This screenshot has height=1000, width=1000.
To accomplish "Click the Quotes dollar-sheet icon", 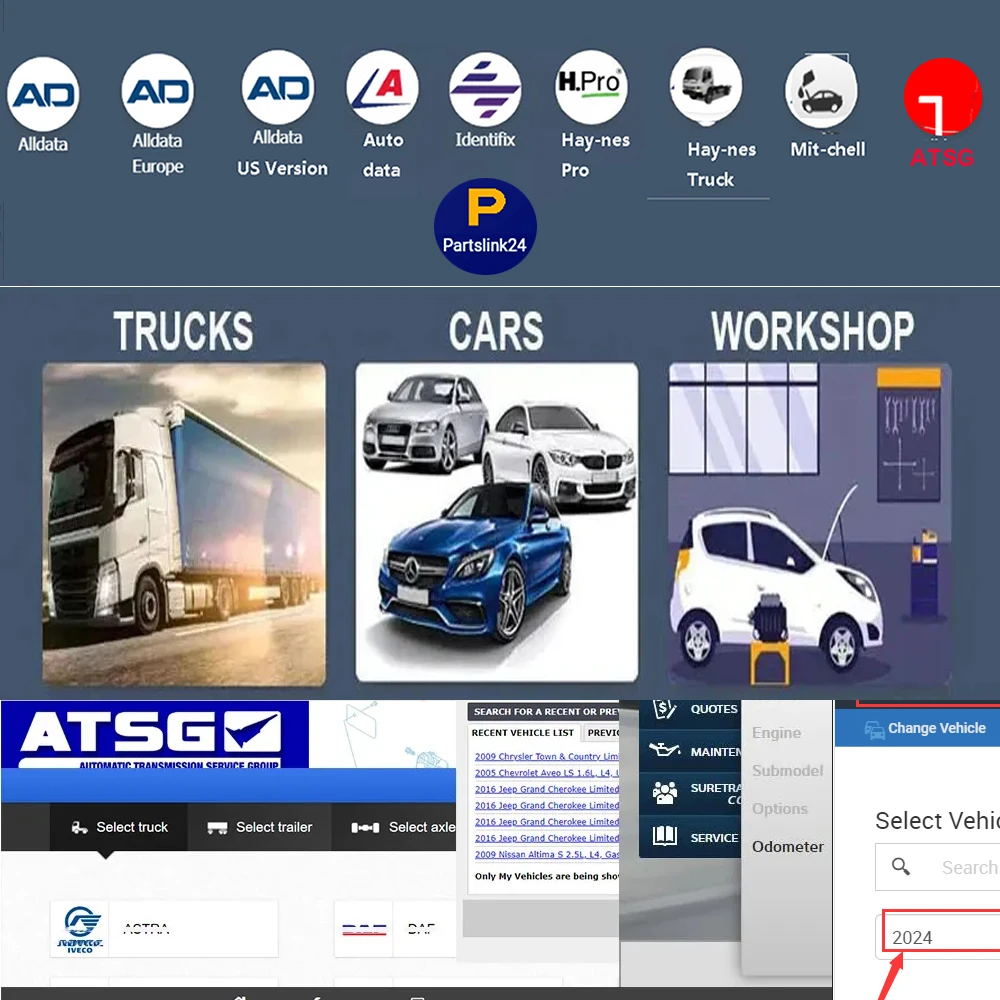I will point(664,709).
